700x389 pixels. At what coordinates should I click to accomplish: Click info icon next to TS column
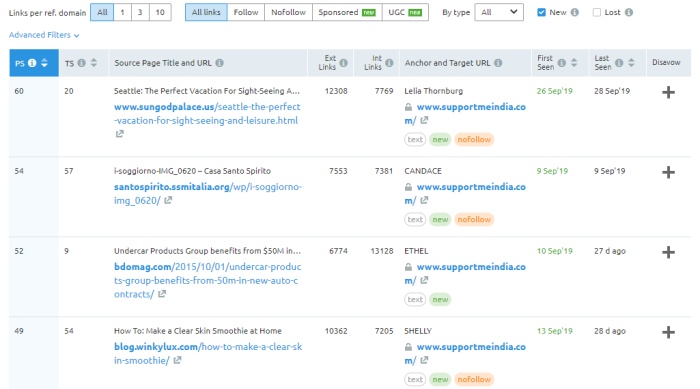coord(81,63)
